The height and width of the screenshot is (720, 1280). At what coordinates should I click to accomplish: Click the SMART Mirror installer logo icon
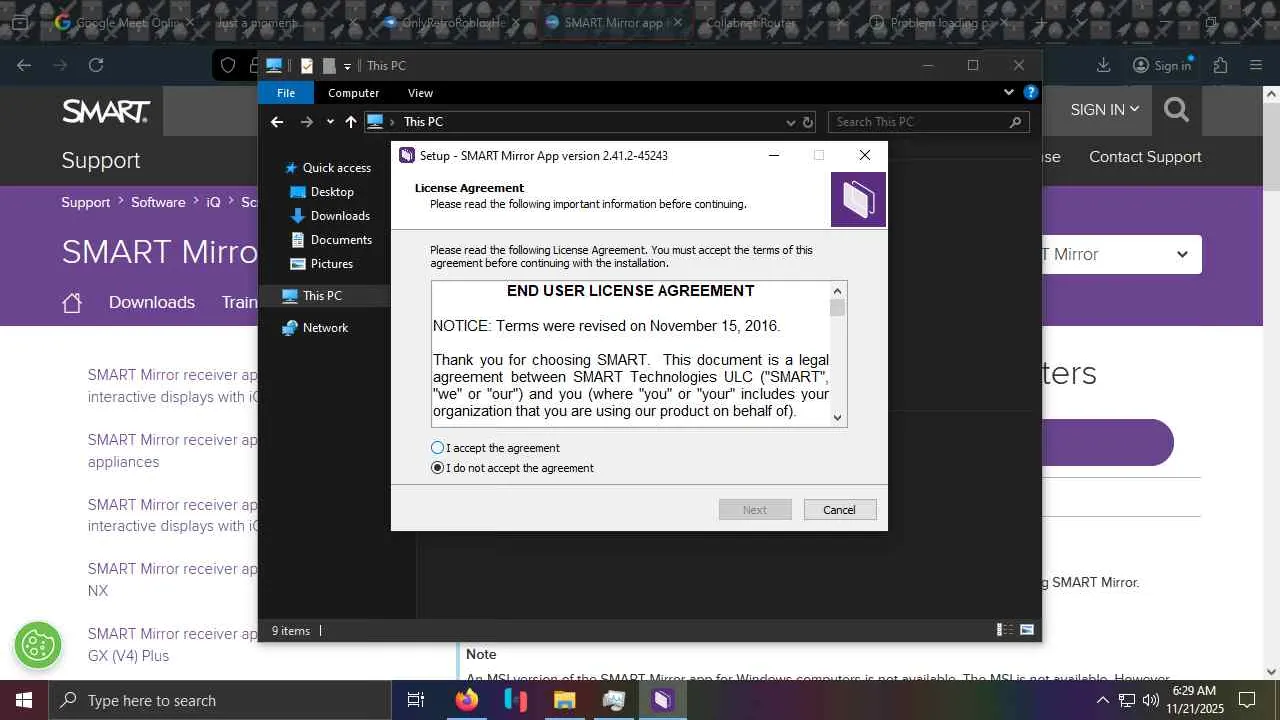pyautogui.click(x=858, y=200)
